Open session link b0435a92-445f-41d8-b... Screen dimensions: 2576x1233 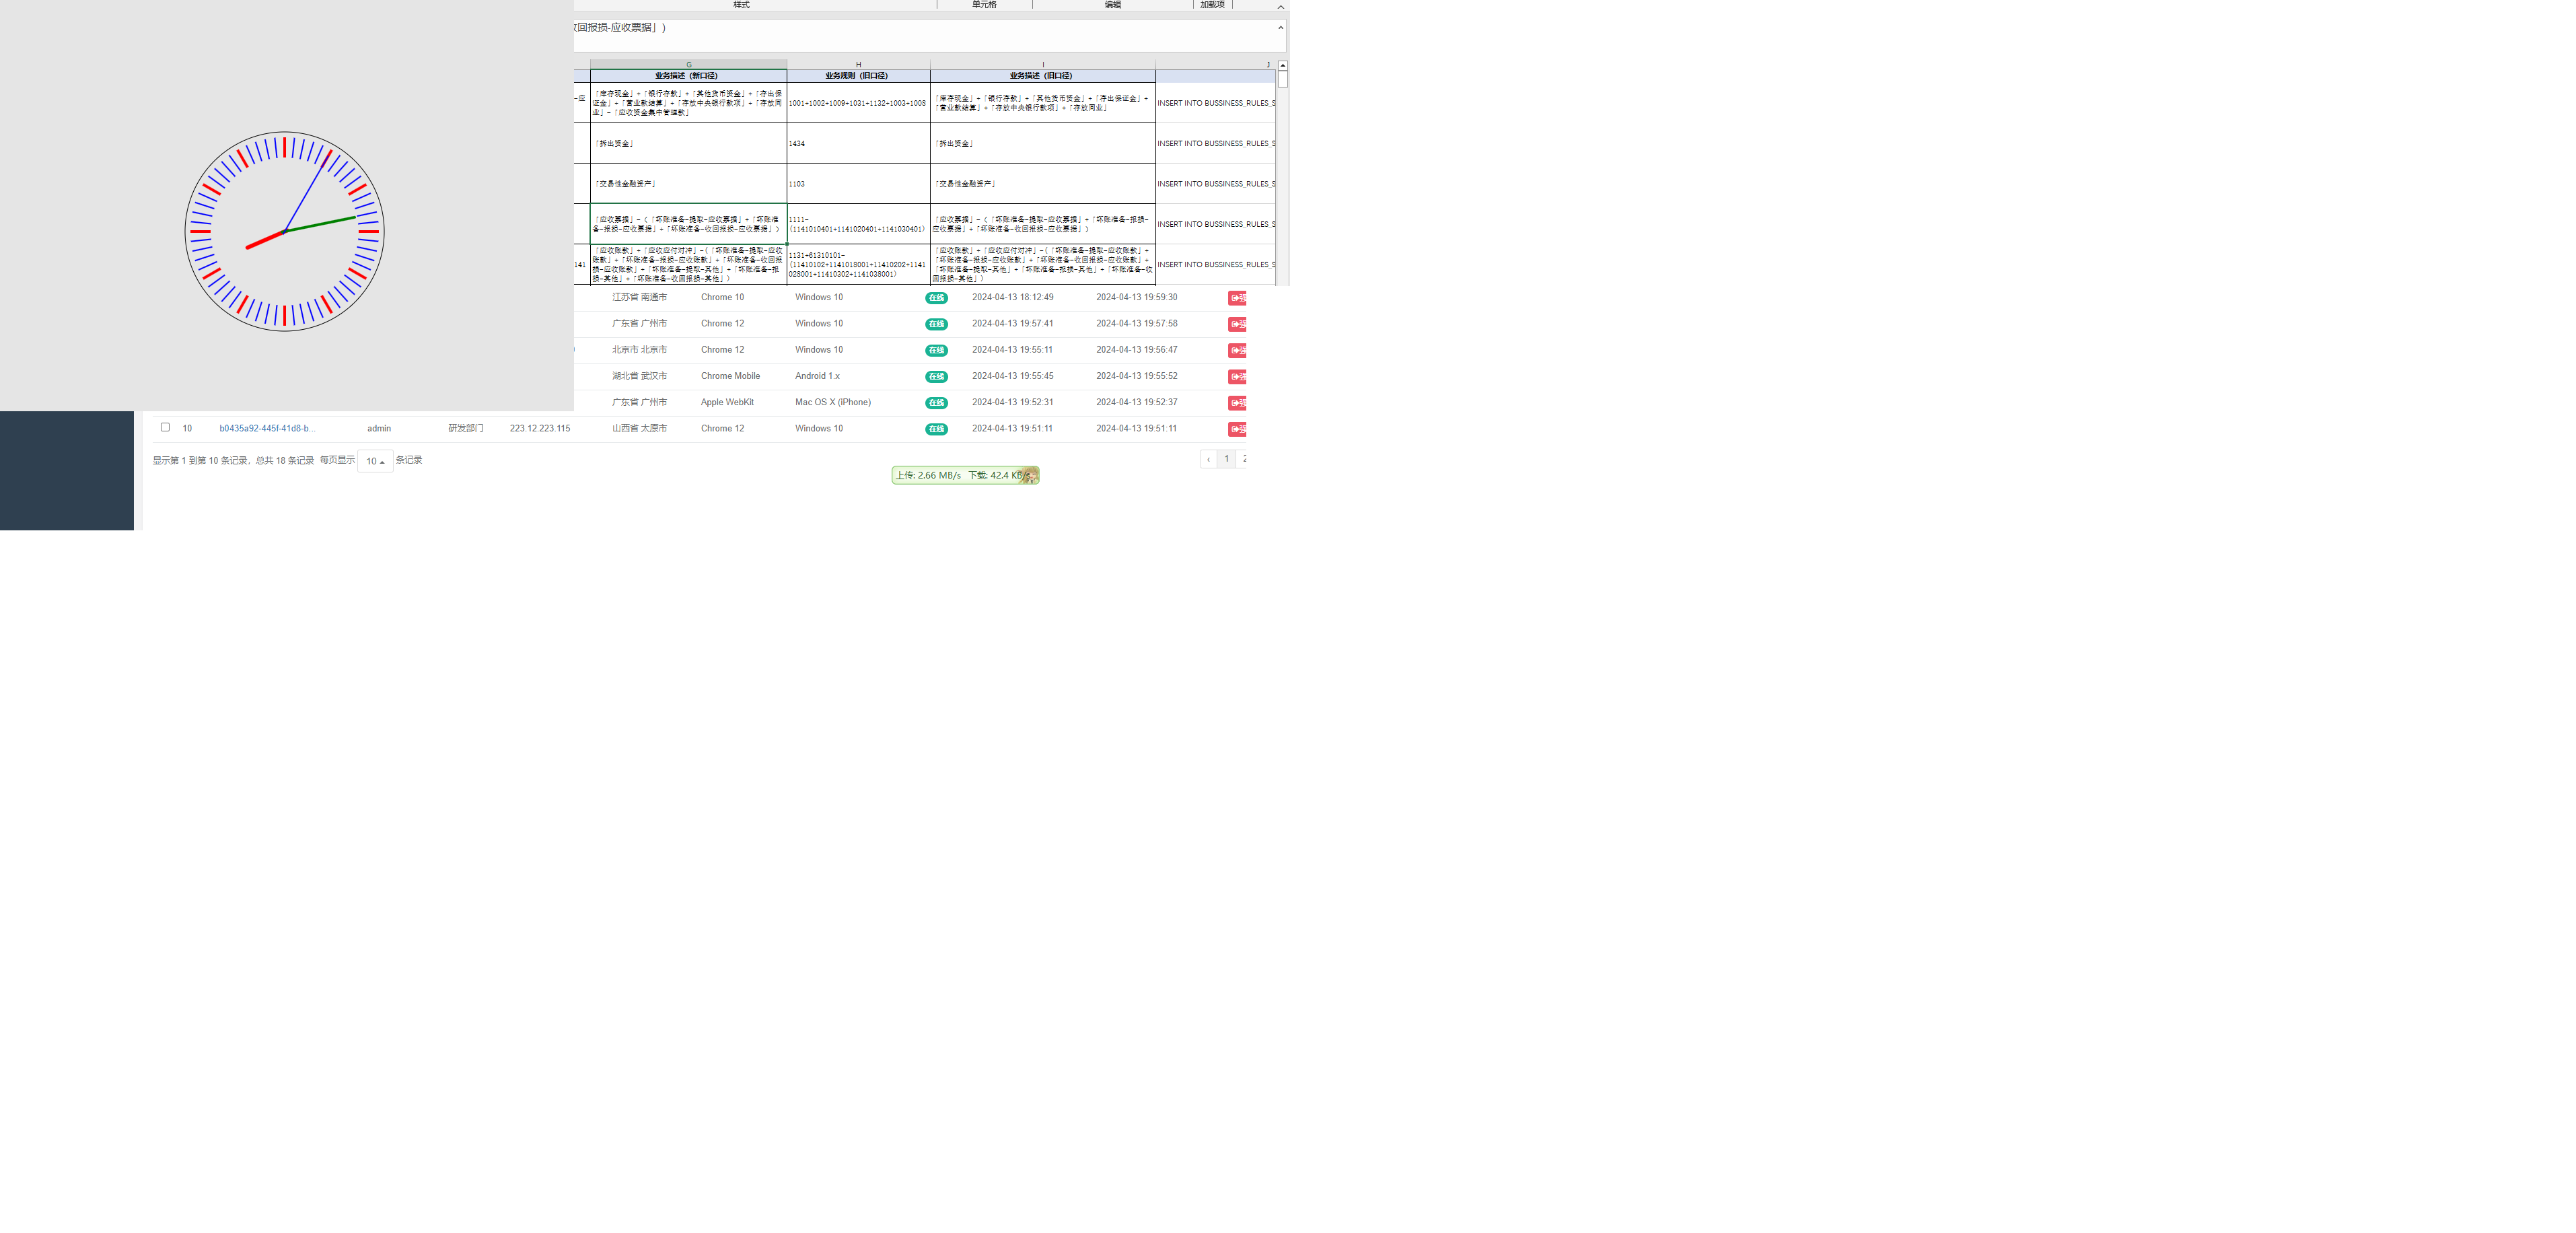[267, 428]
